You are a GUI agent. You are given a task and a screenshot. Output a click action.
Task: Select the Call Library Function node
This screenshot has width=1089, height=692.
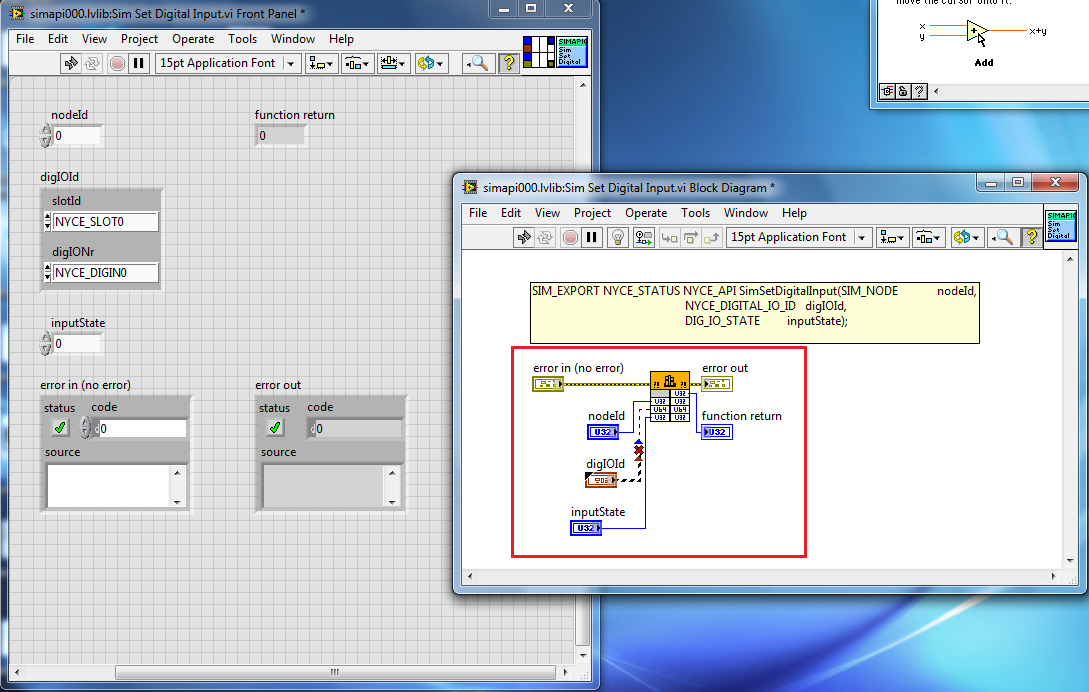click(x=670, y=396)
